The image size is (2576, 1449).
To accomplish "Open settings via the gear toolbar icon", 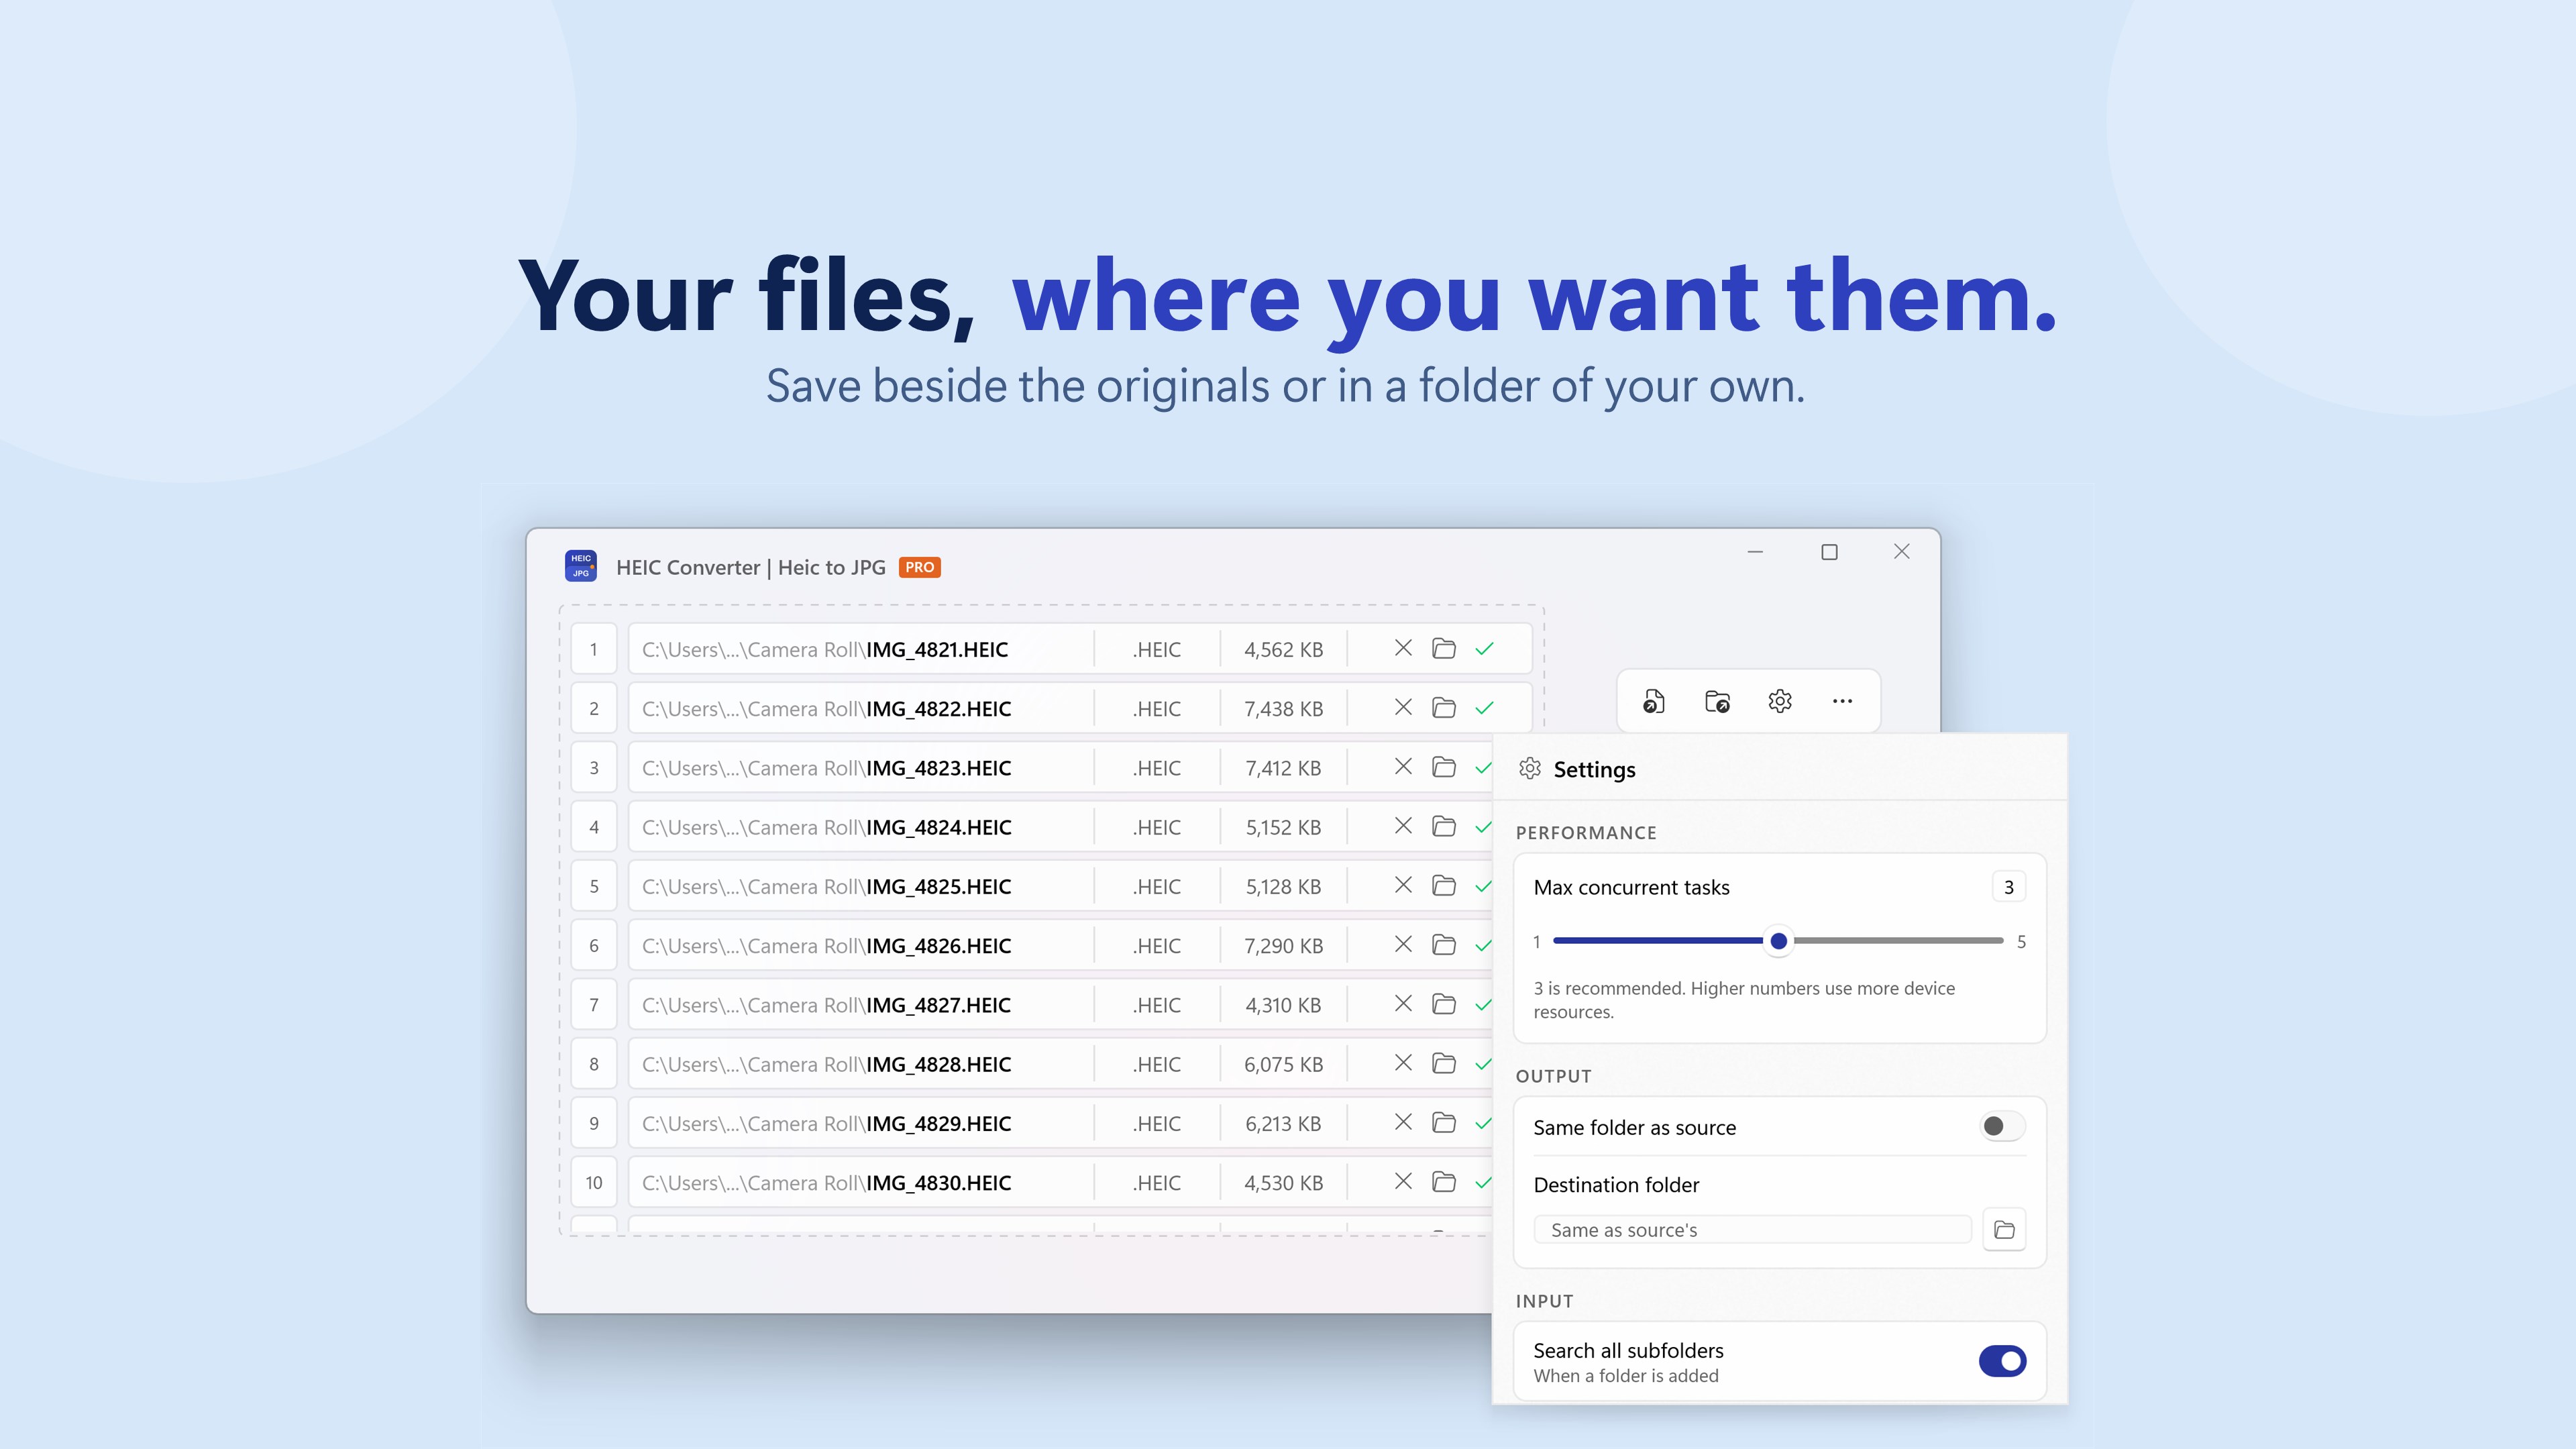I will coord(1780,701).
